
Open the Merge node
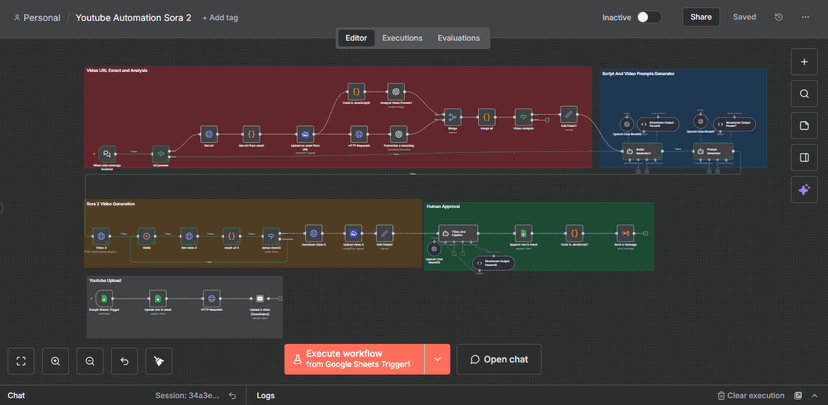pos(453,117)
